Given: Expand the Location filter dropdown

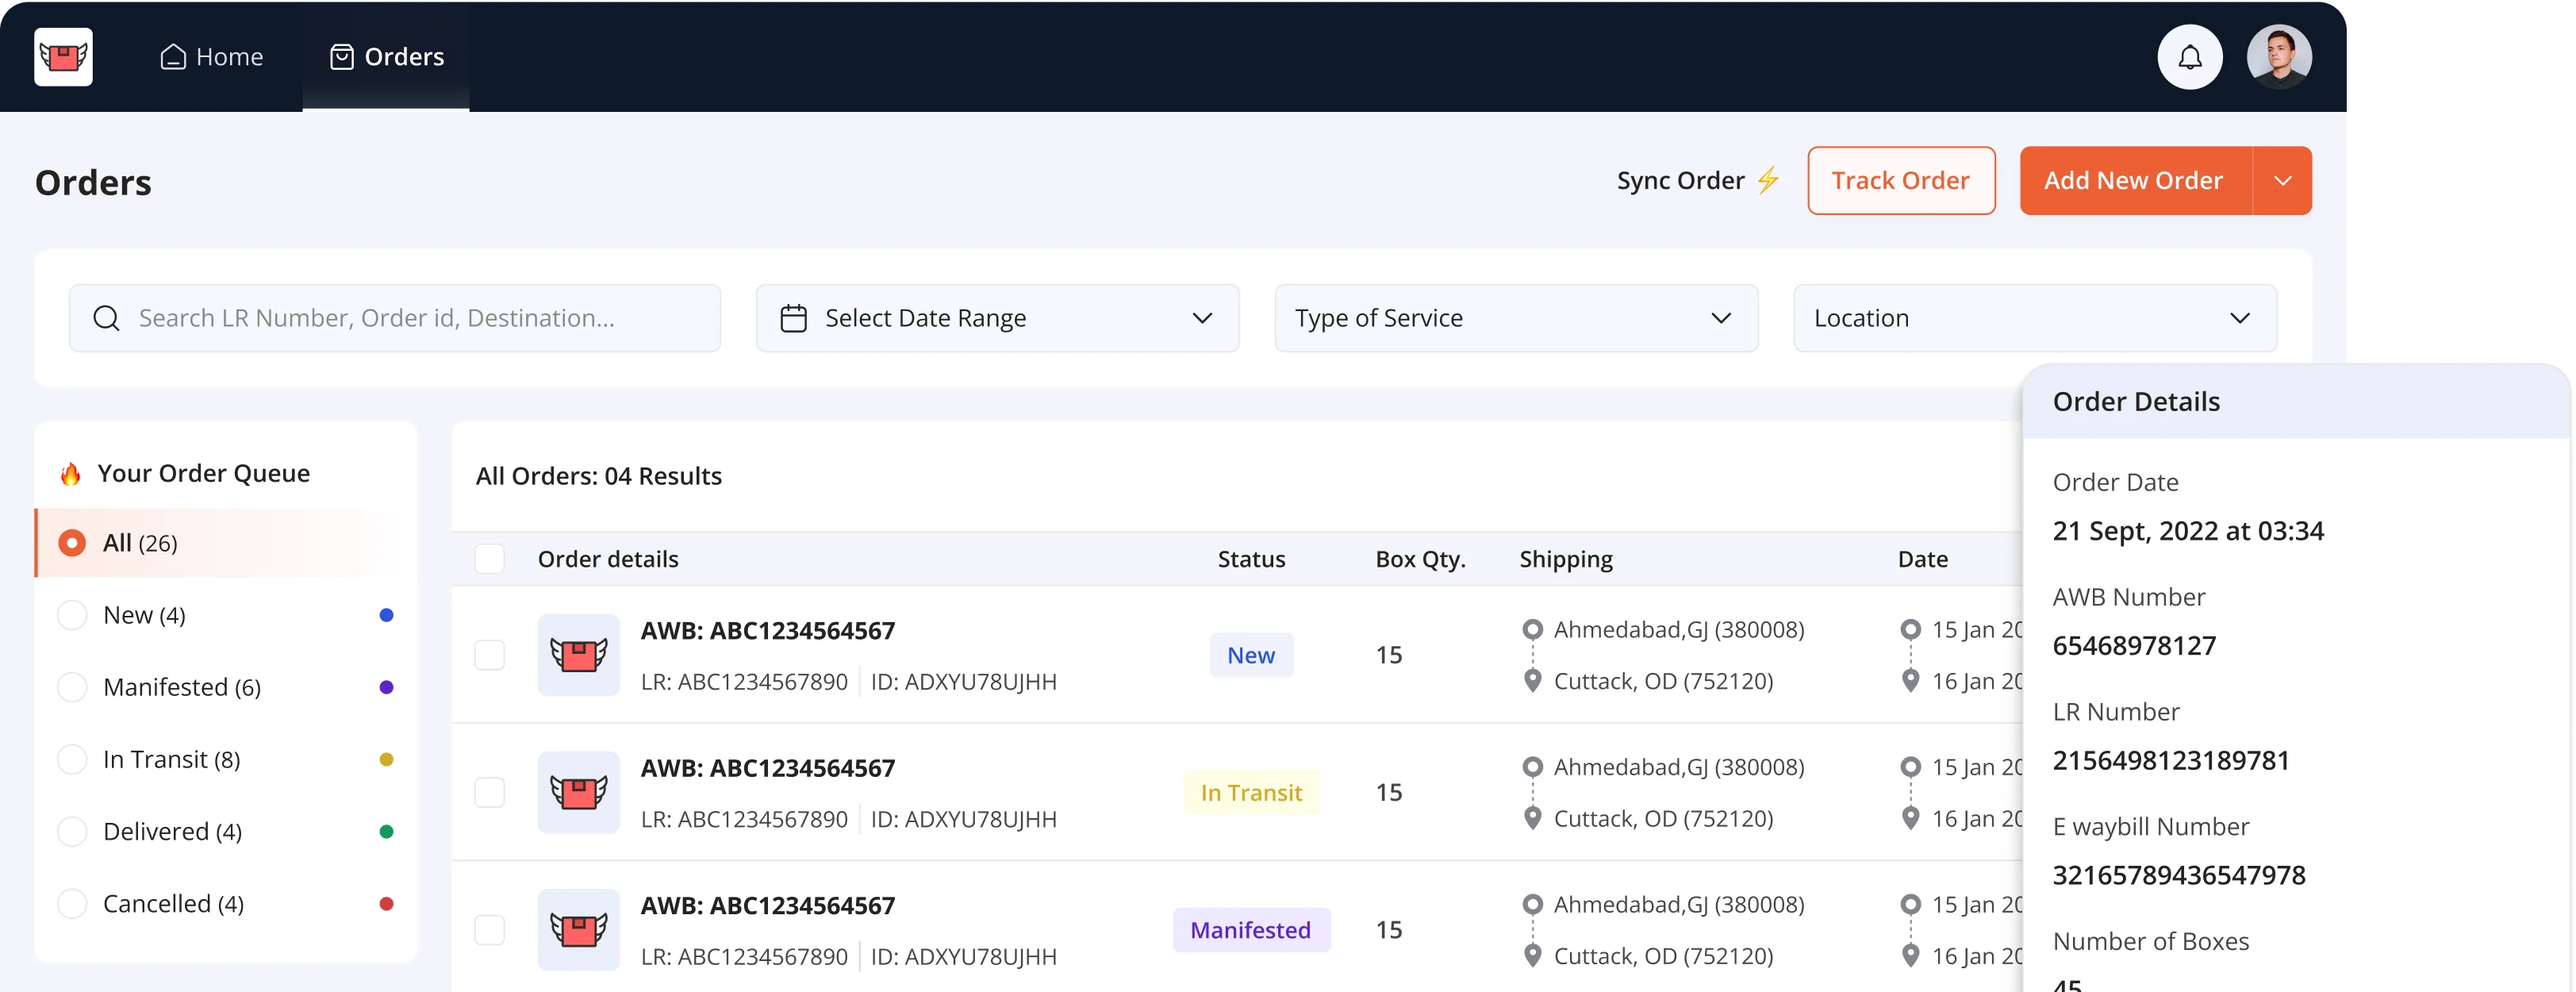Looking at the screenshot, I should pos(2034,318).
